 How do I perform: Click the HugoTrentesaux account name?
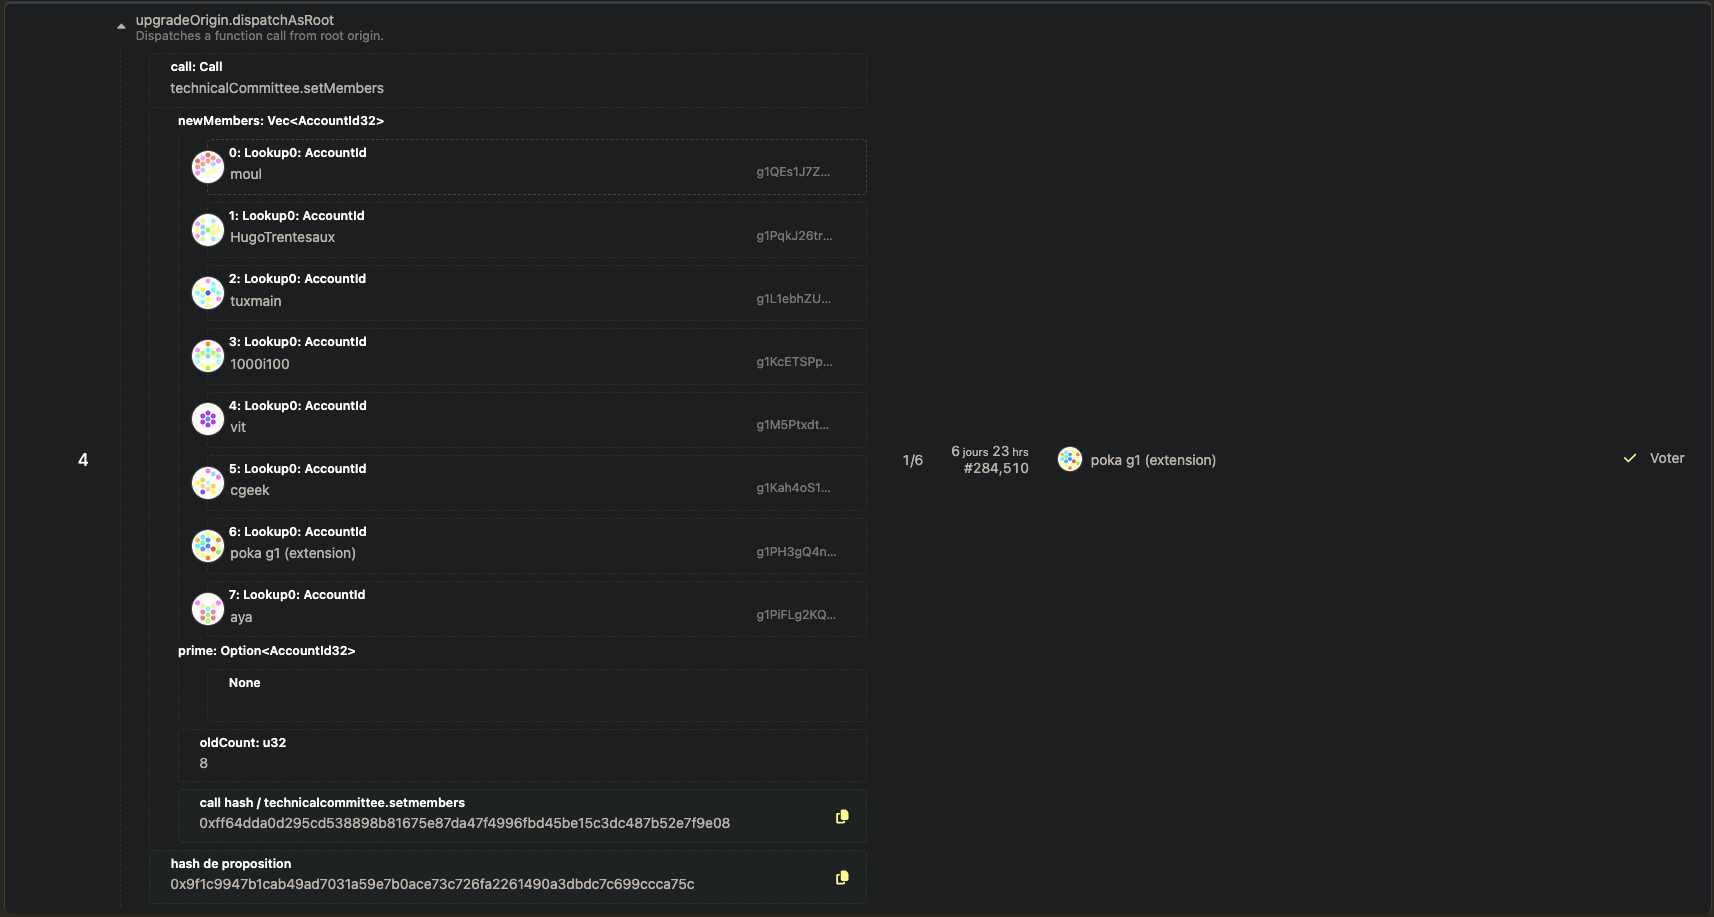tap(282, 238)
